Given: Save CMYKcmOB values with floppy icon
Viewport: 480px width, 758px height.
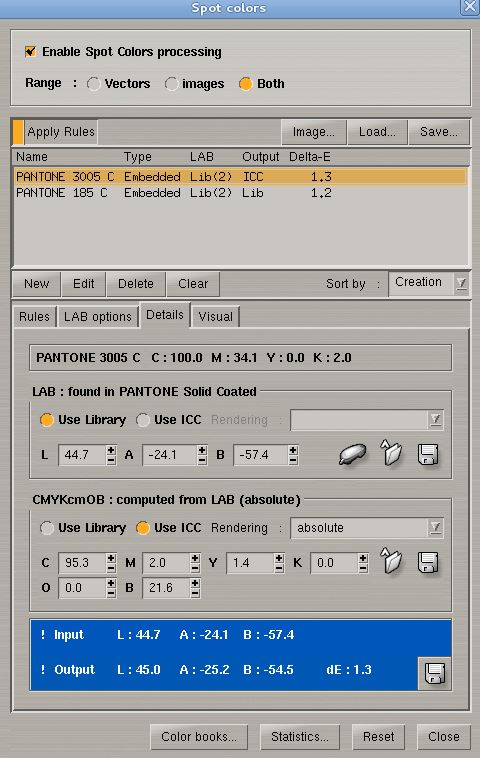Looking at the screenshot, I should click(428, 562).
